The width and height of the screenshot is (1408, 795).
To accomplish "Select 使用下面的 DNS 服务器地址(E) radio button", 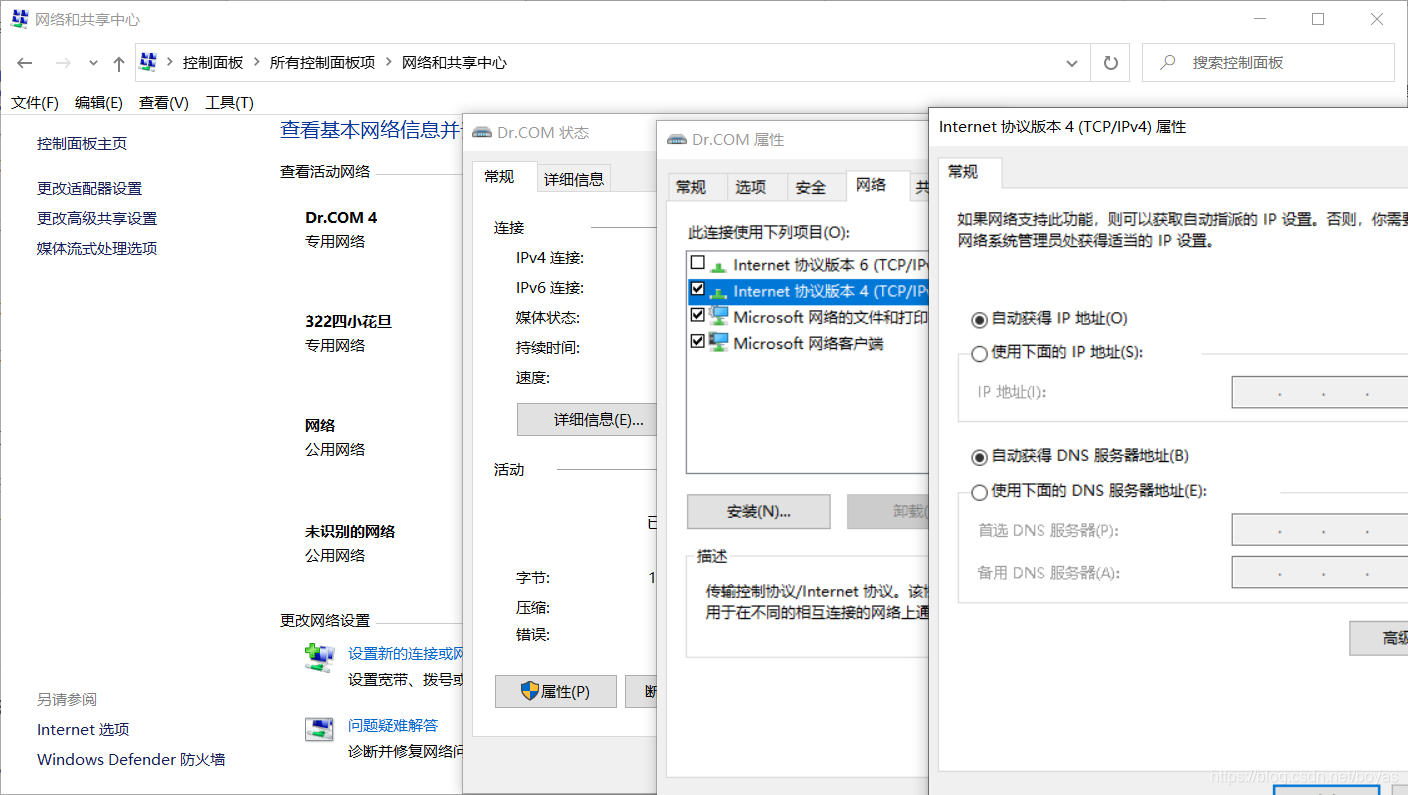I will [980, 492].
